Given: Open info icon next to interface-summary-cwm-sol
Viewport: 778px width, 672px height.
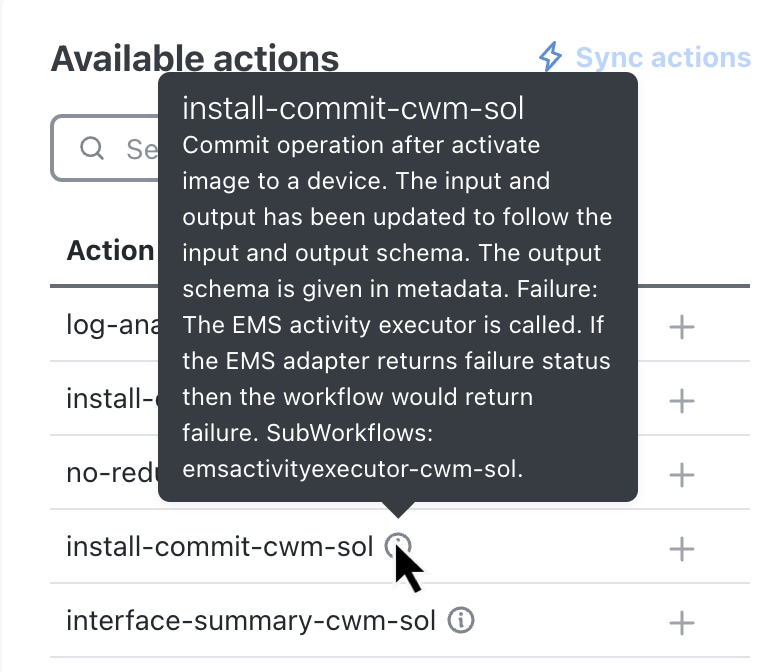Looking at the screenshot, I should tap(461, 620).
